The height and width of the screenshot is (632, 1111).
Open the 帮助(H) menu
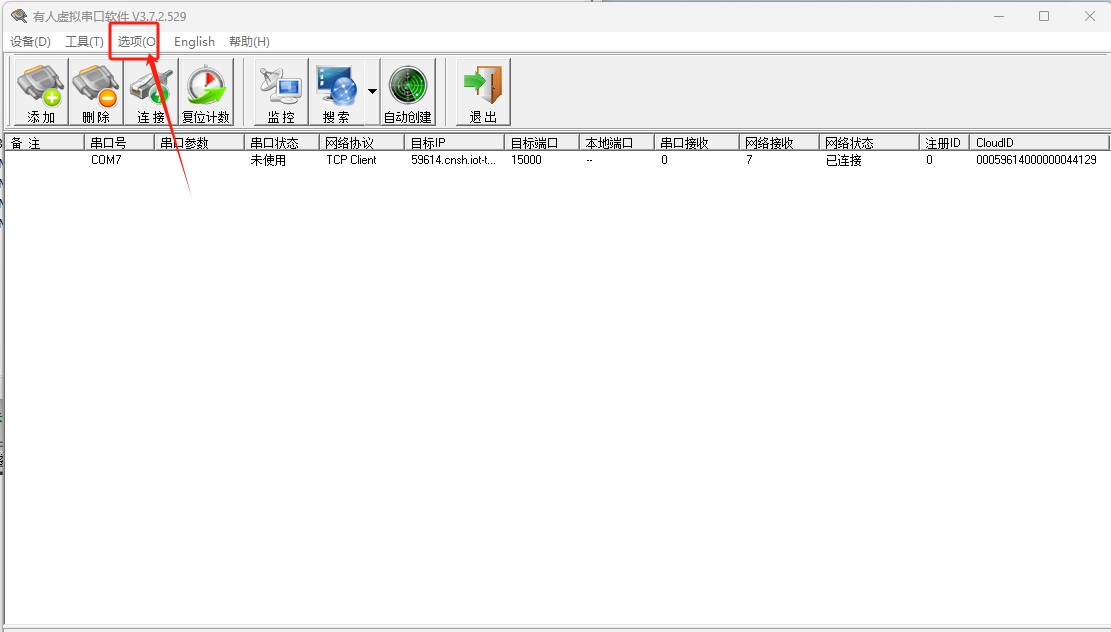point(249,42)
